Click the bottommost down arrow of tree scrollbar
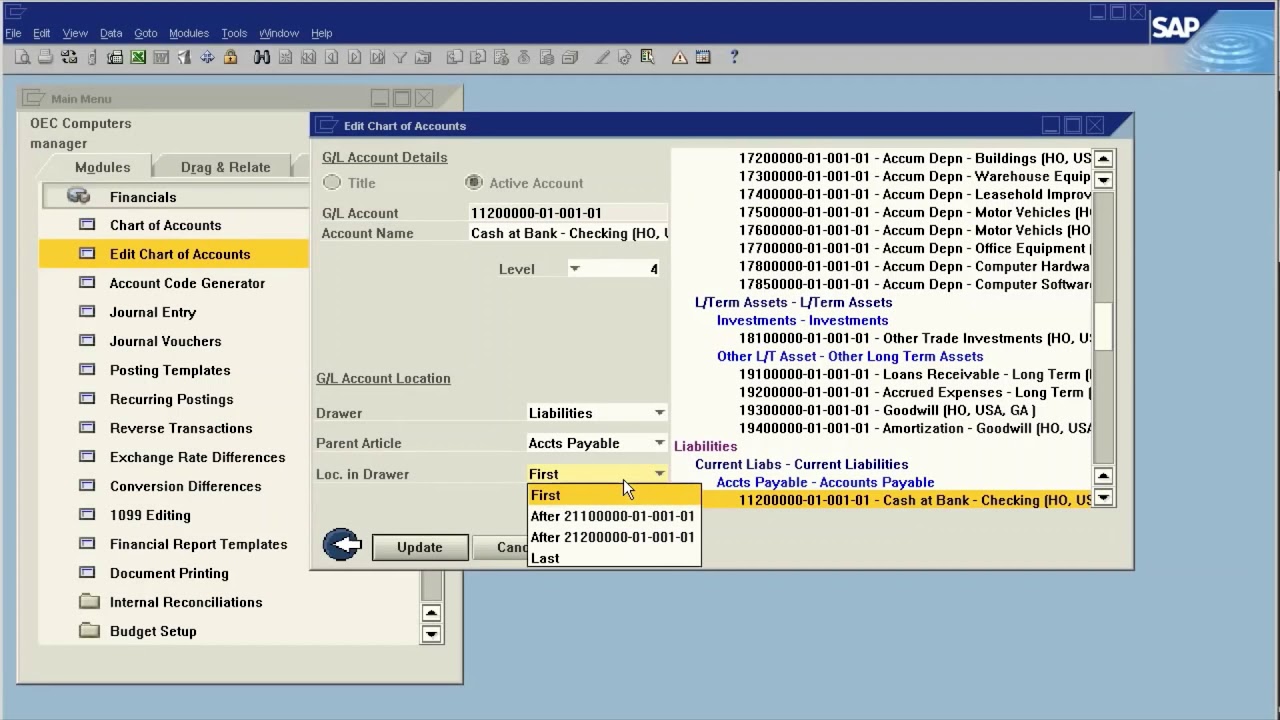 1103,498
